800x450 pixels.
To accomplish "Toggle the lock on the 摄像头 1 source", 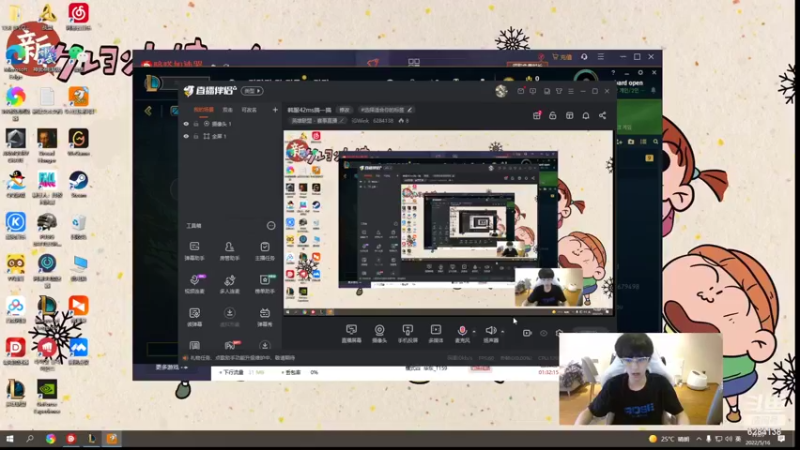I will tap(196, 124).
